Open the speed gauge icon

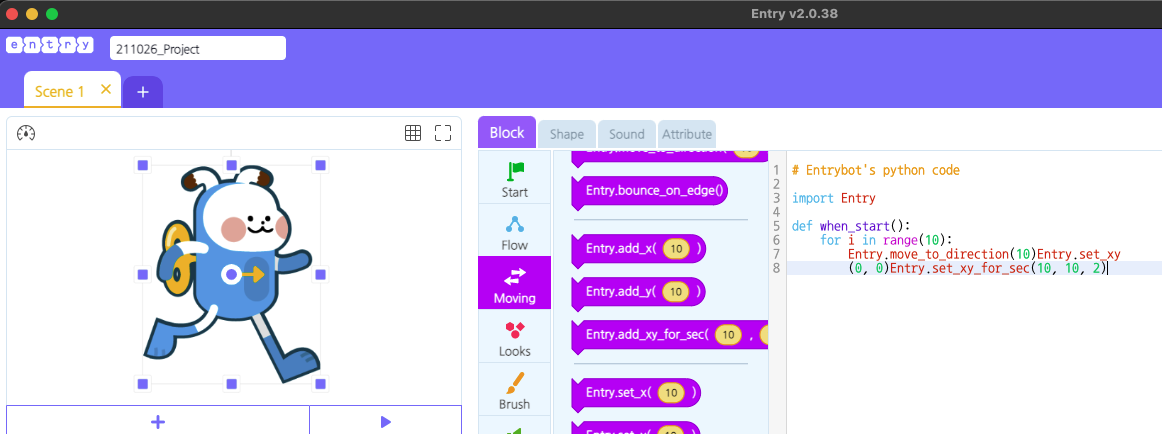pos(26,133)
